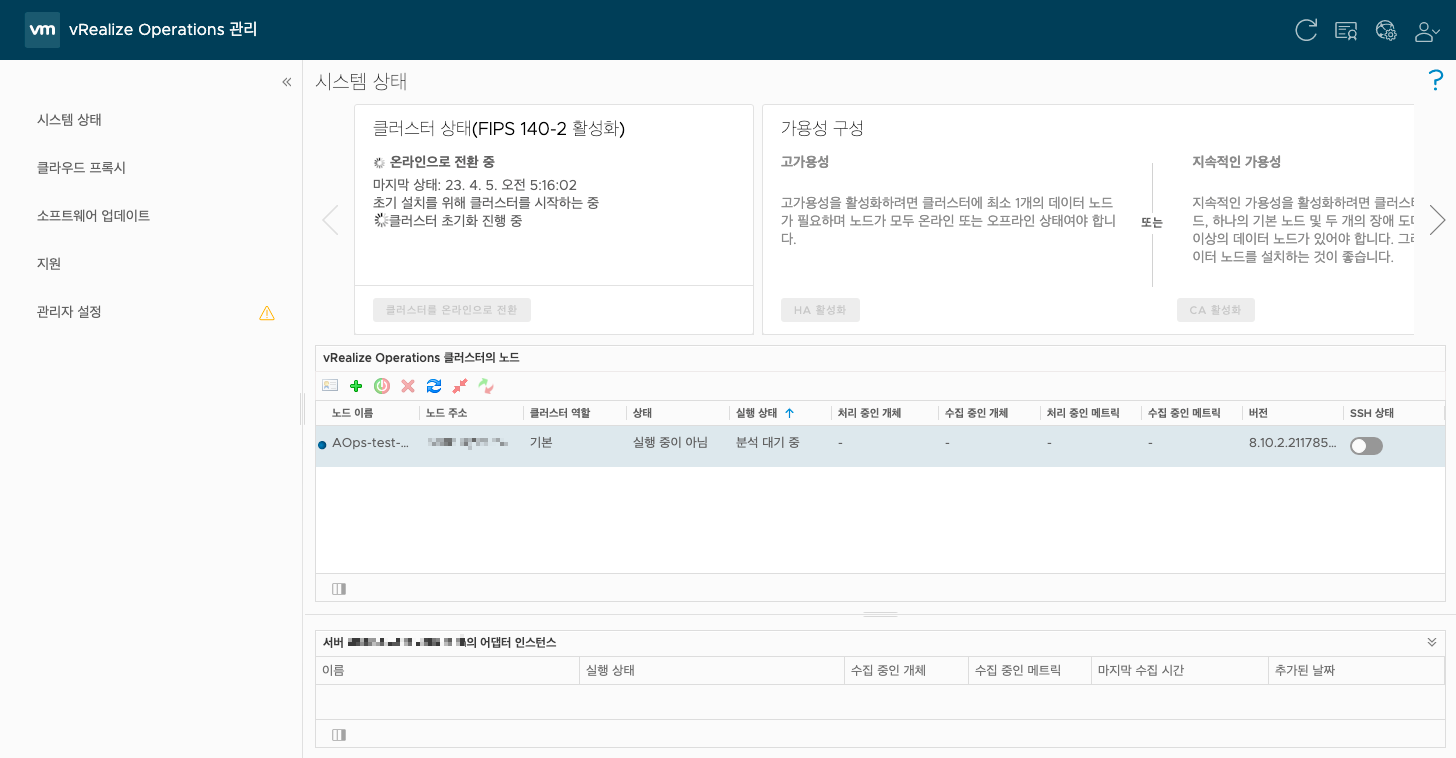Image resolution: width=1456 pixels, height=758 pixels.
Task: Click the red X remove node icon
Action: 408,385
